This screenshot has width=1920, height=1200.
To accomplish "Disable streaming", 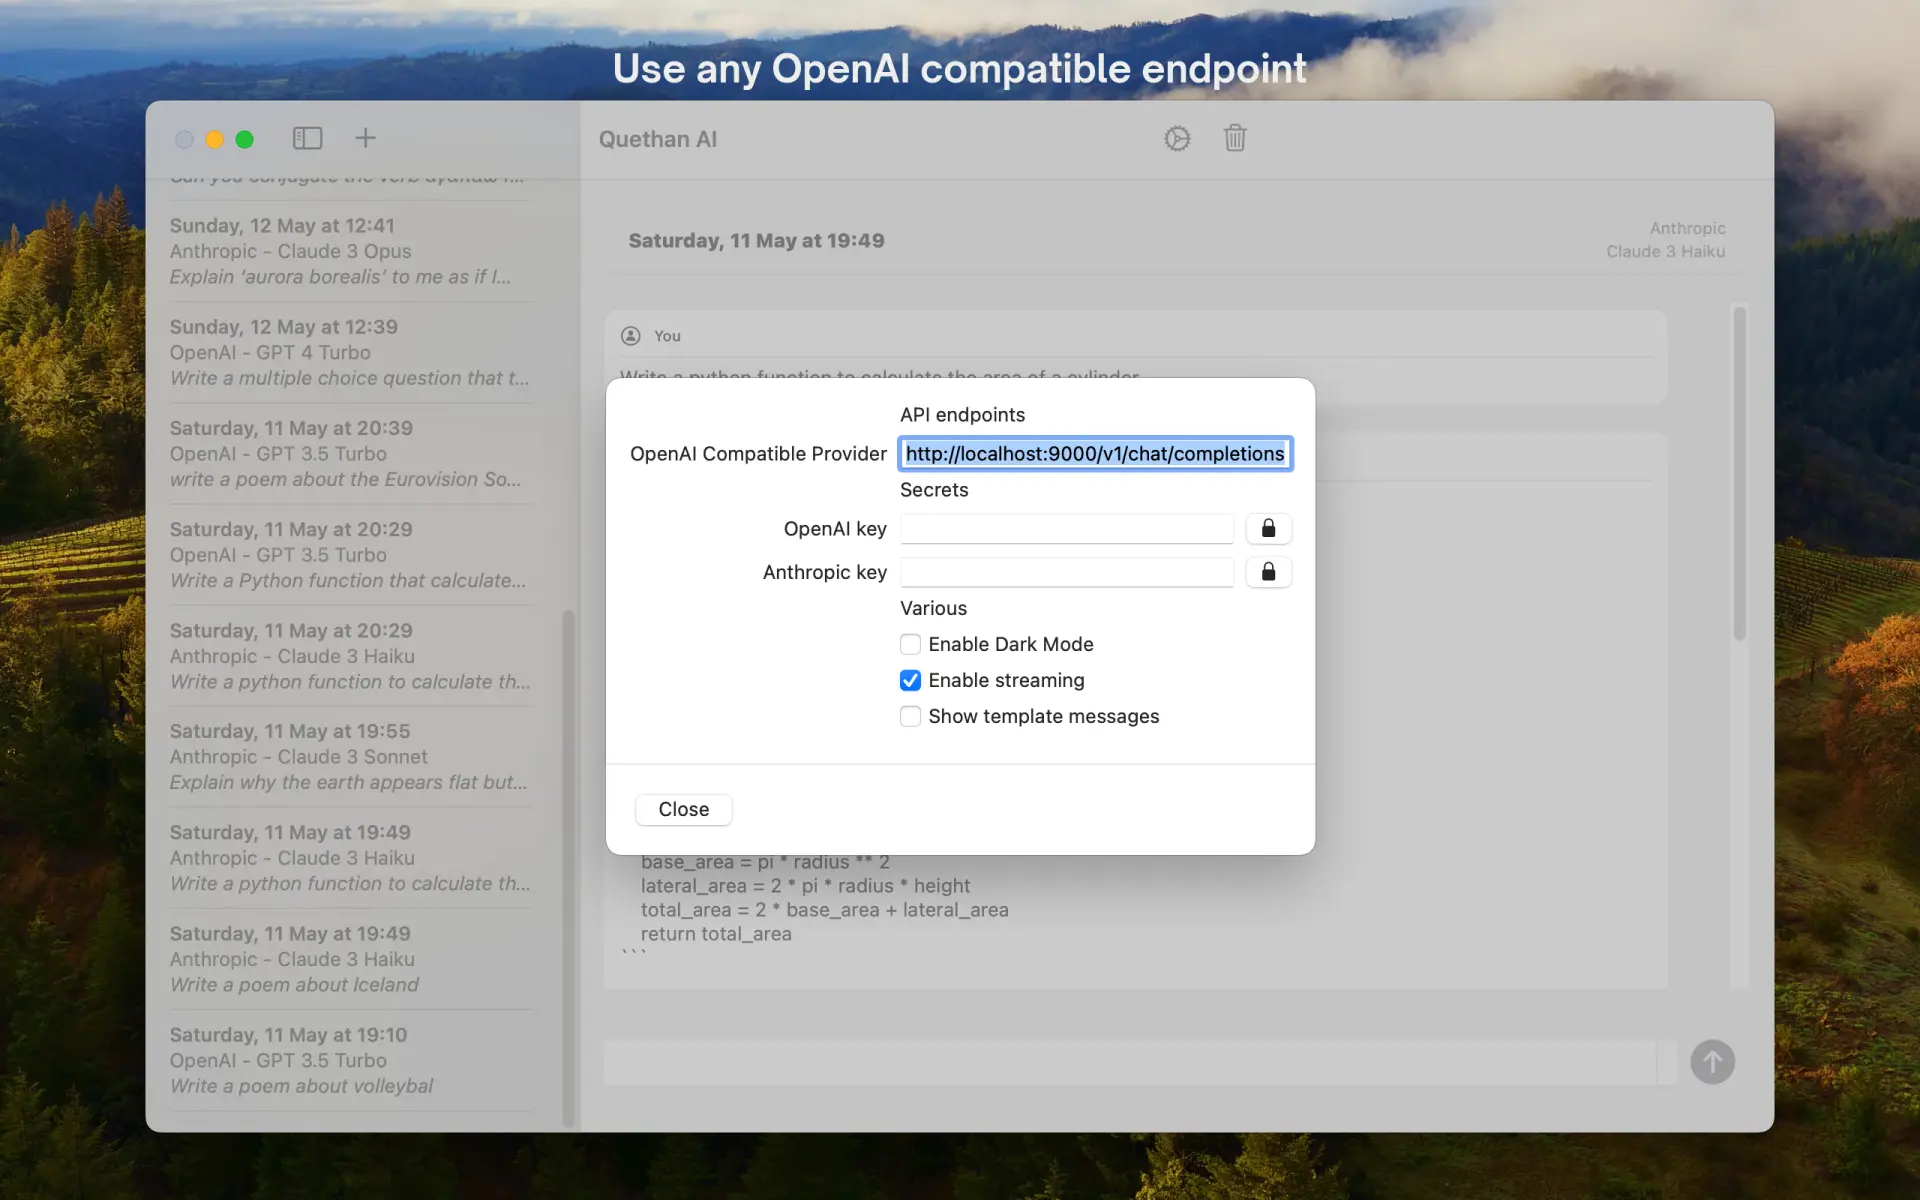I will click(x=910, y=680).
